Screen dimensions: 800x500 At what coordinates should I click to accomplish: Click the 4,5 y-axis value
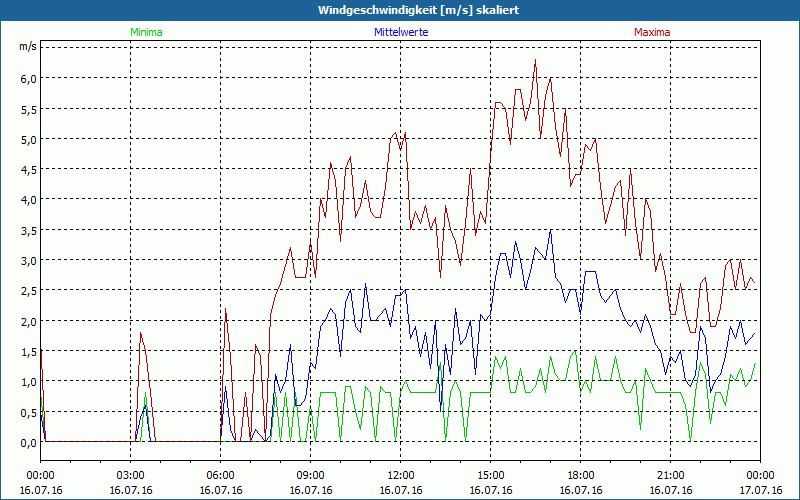click(x=29, y=170)
